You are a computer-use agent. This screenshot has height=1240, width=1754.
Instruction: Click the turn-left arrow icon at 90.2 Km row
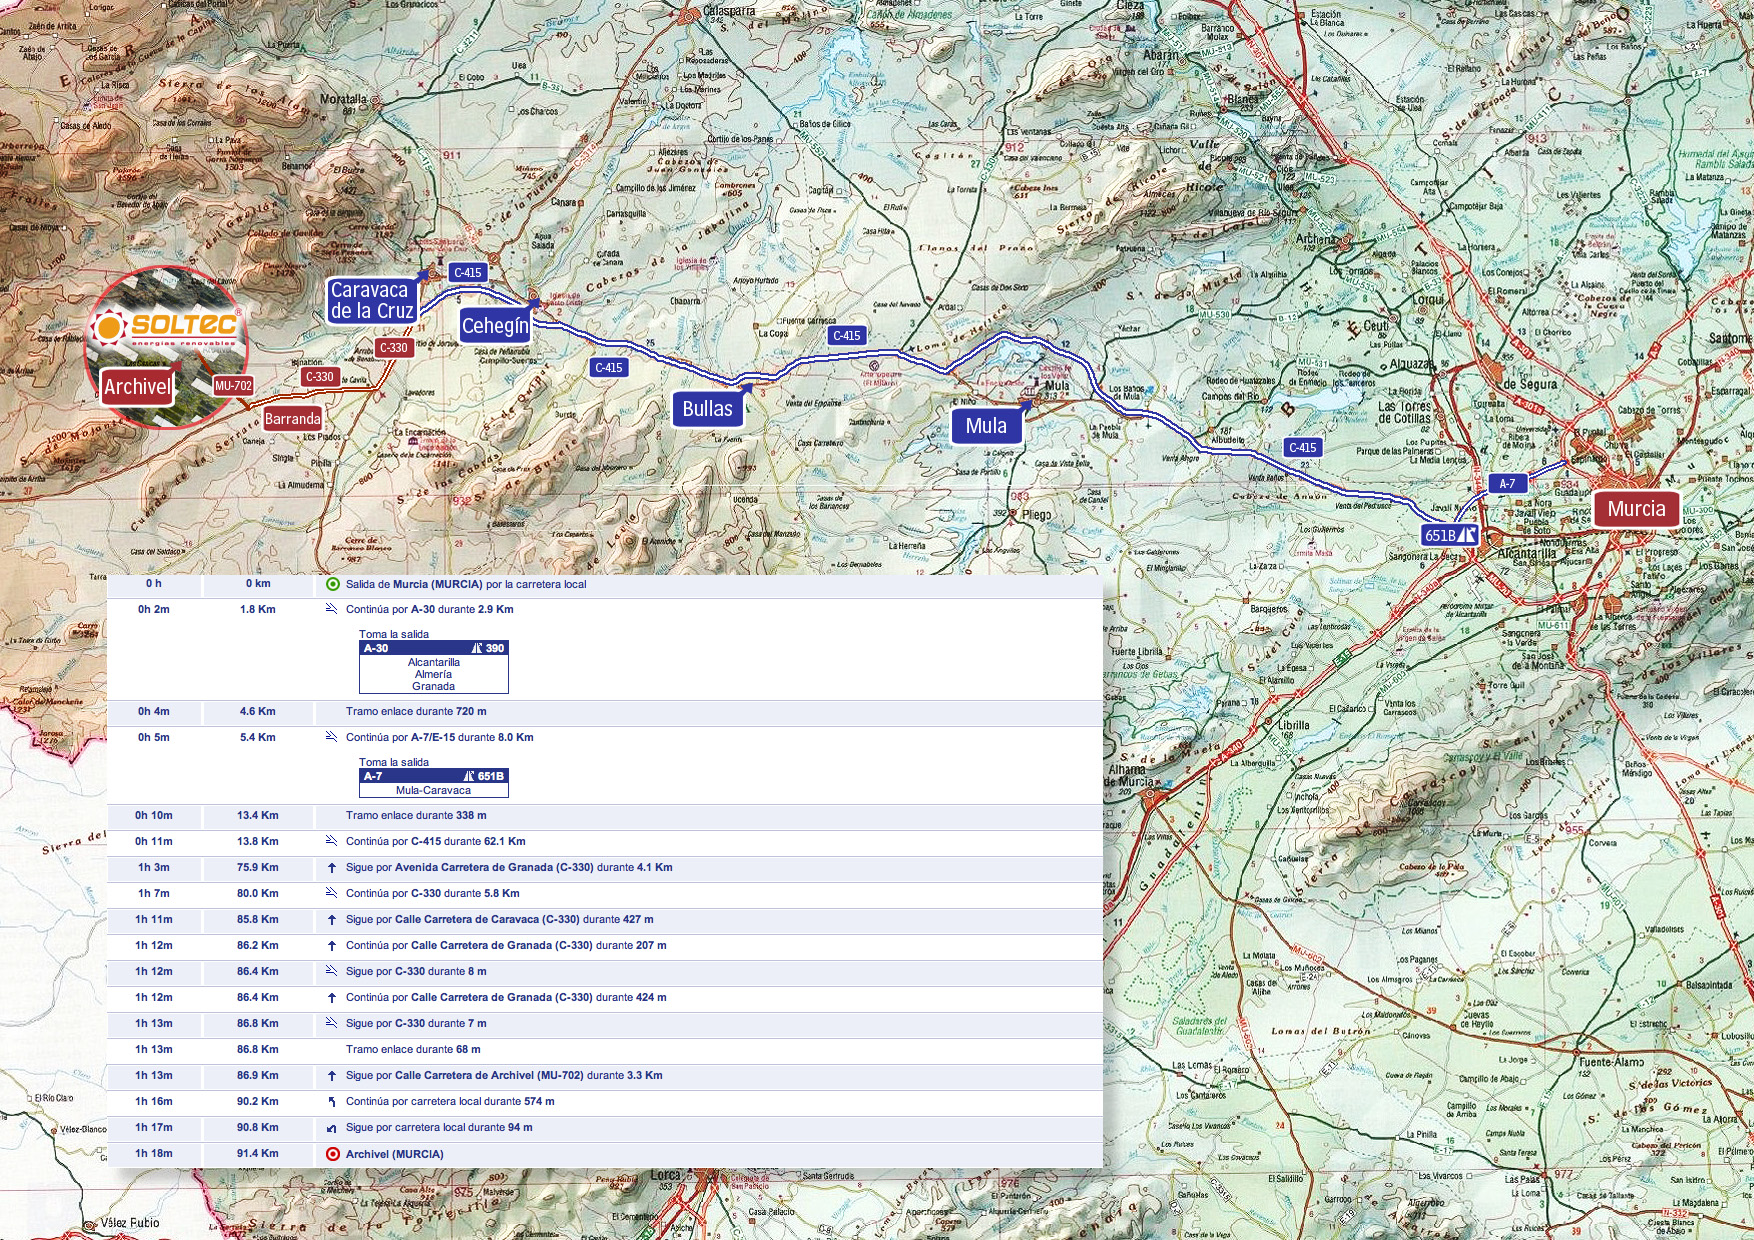pyautogui.click(x=332, y=1102)
